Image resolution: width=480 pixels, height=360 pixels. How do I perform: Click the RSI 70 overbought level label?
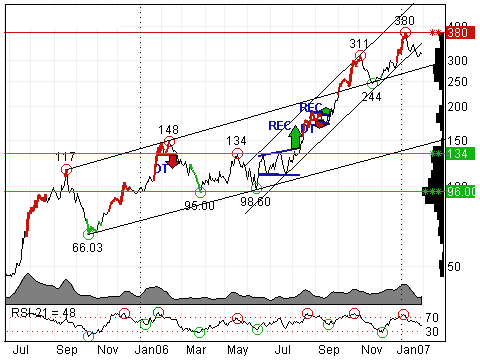[x=432, y=318]
